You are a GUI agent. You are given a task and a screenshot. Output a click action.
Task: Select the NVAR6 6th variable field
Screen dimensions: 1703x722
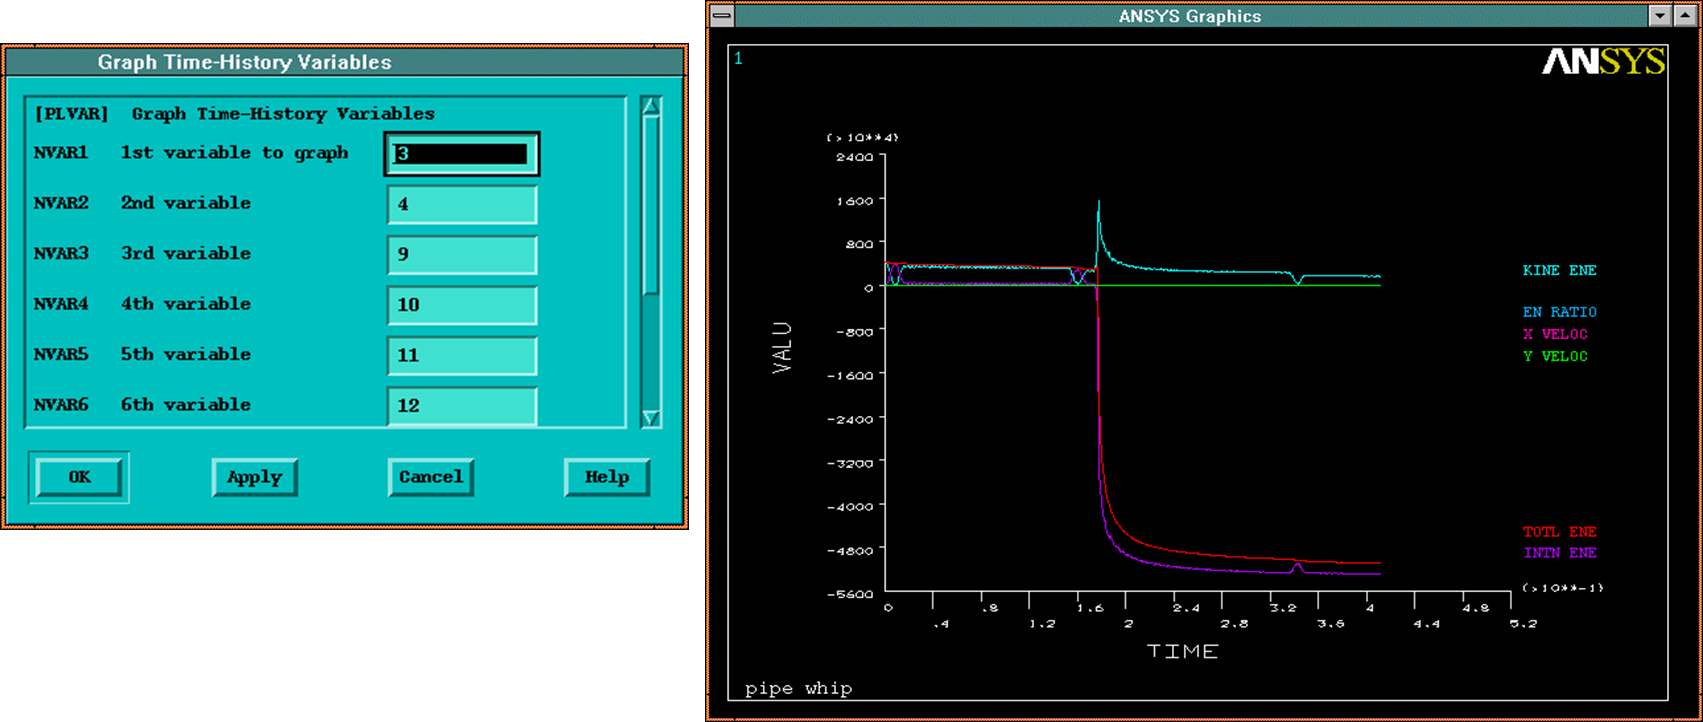[x=462, y=405]
